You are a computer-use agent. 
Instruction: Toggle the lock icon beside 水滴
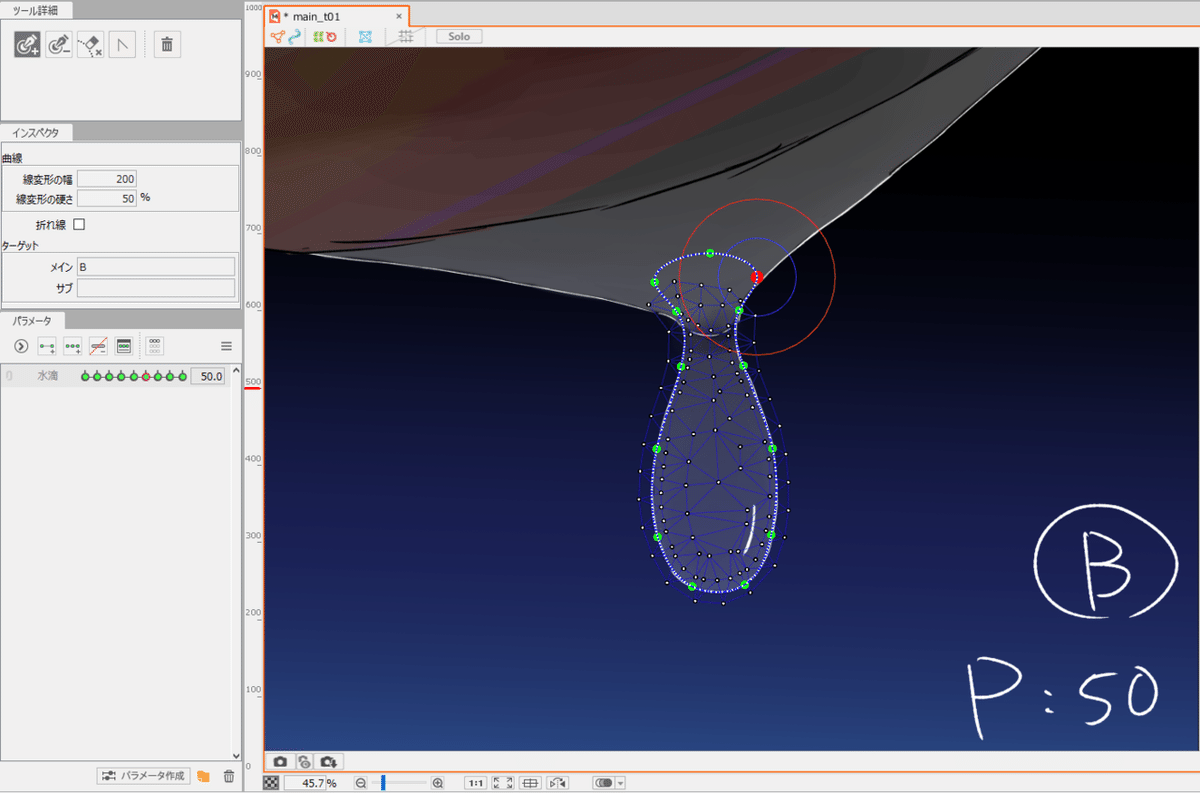tap(9, 376)
